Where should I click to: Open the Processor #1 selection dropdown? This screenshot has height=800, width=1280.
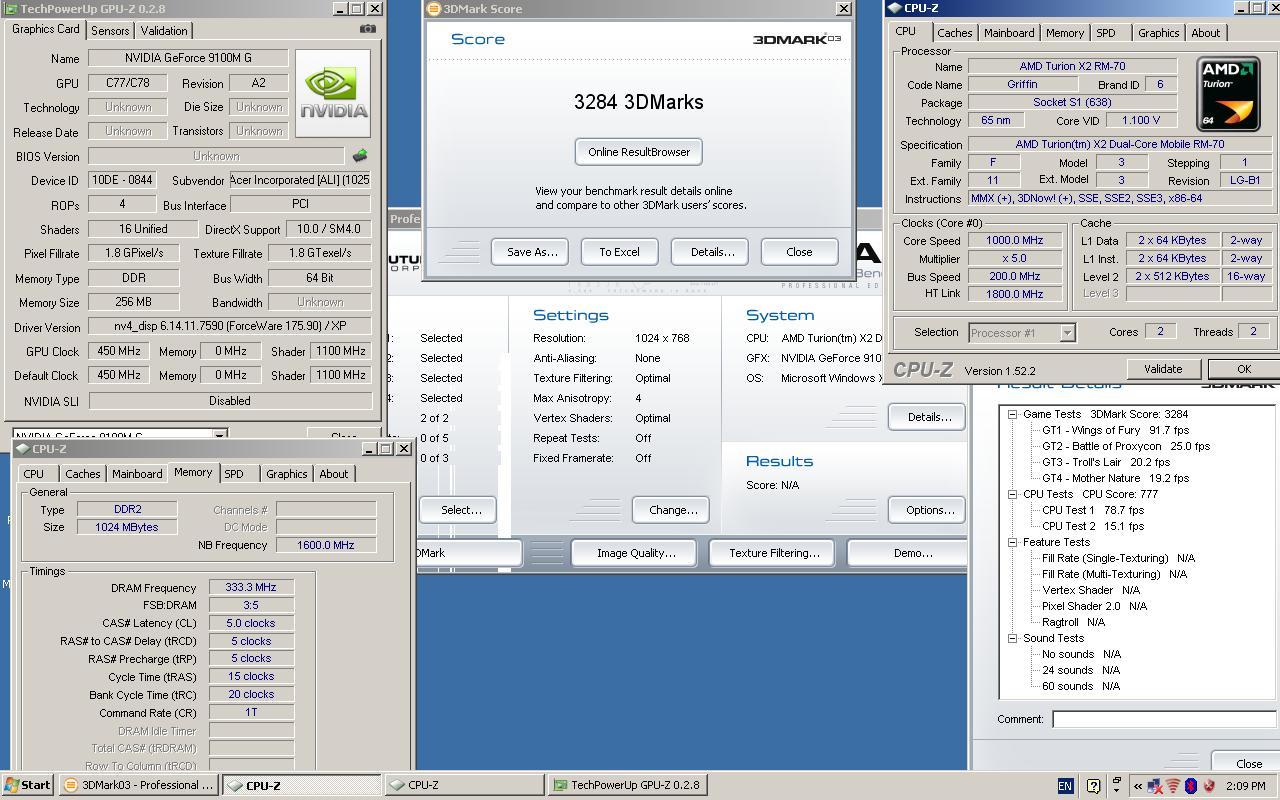pos(1067,333)
